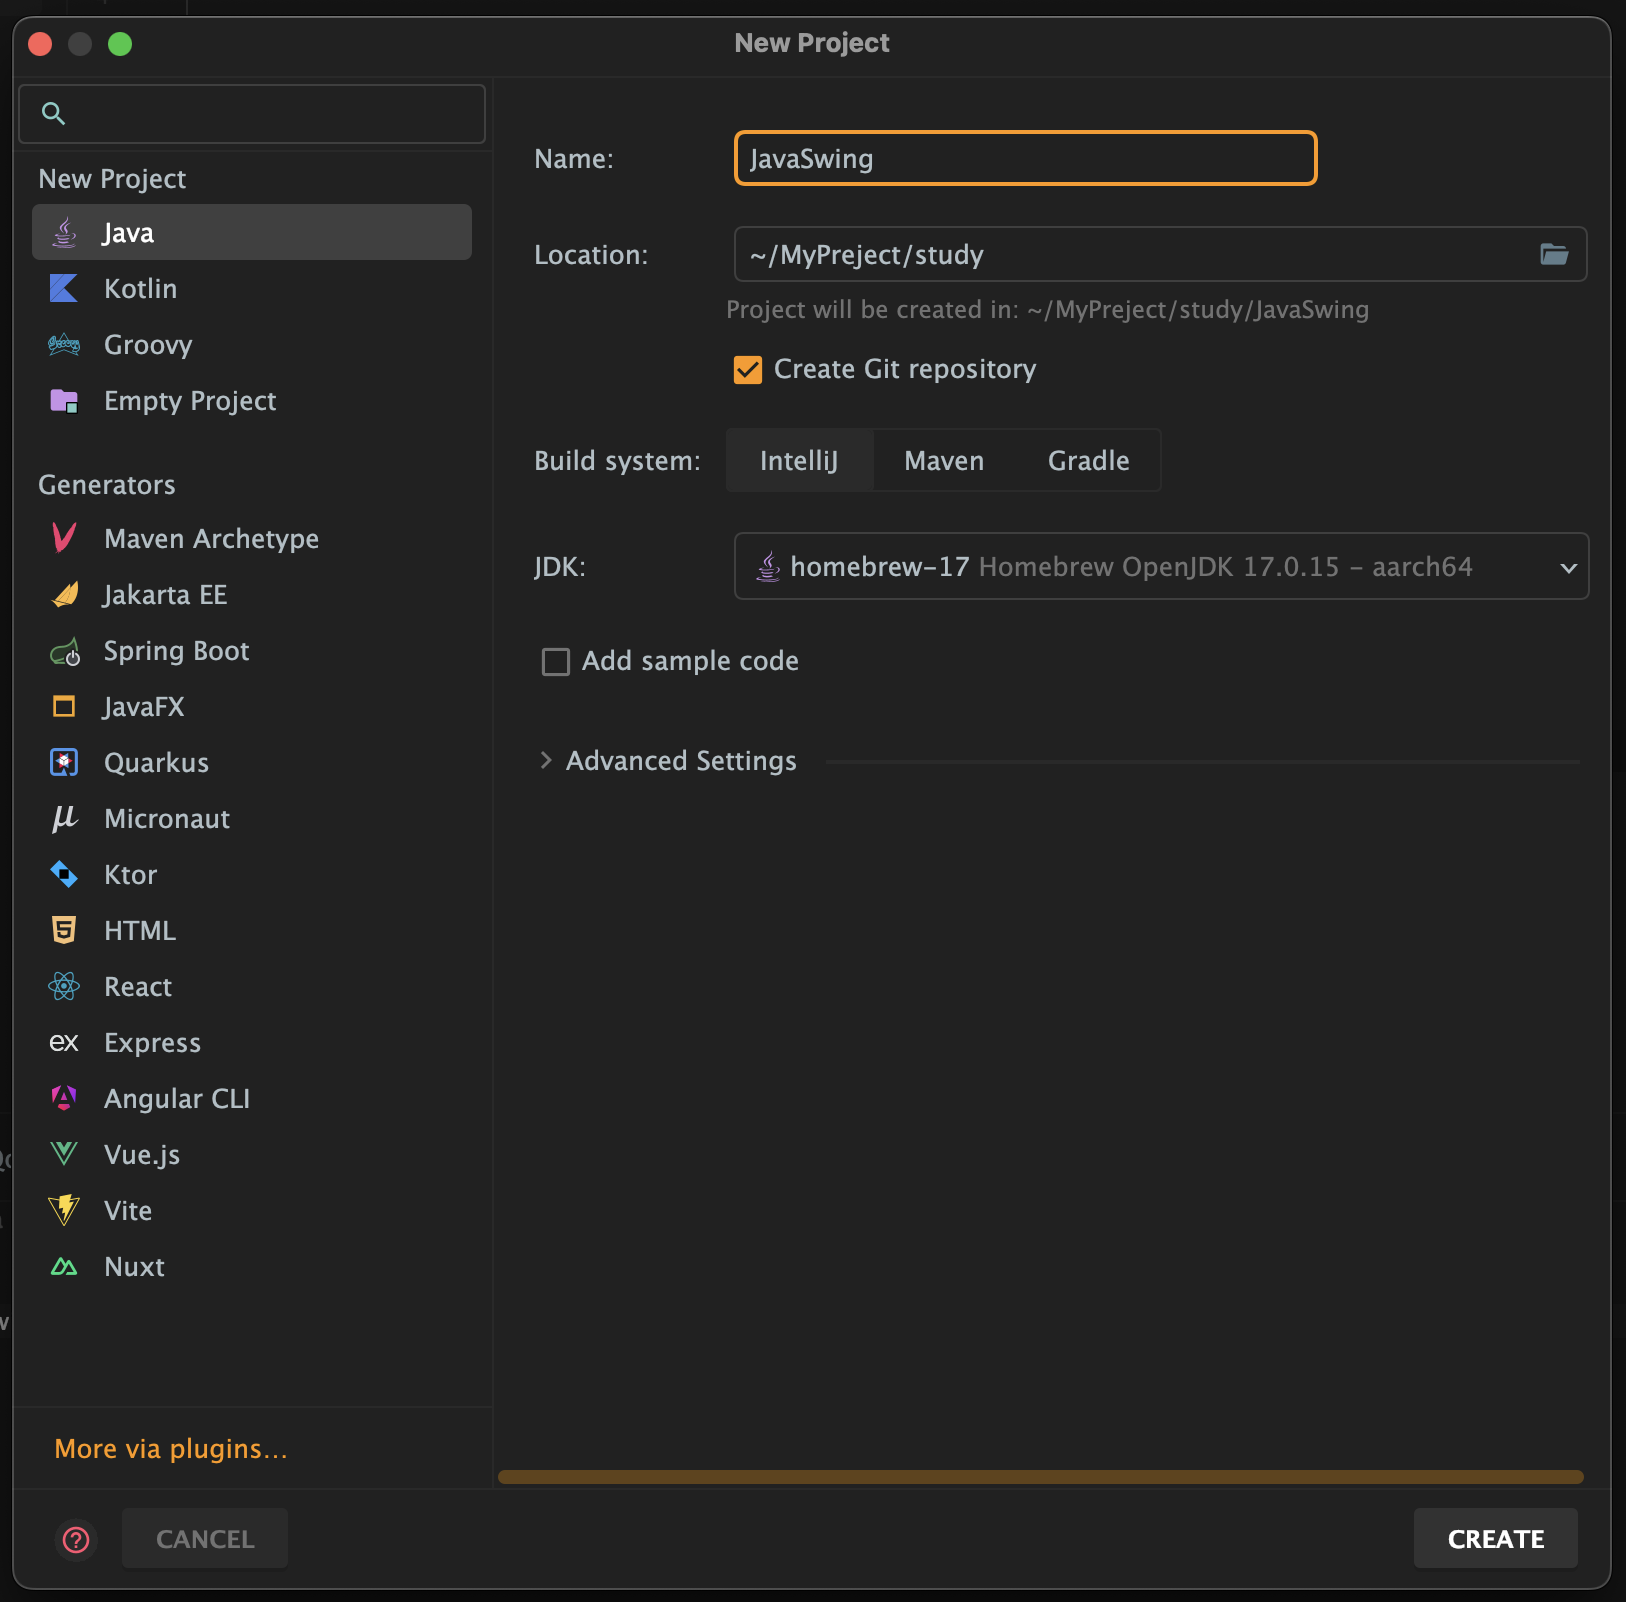1626x1602 pixels.
Task: Expand the Advanced Settings section
Action: click(546, 761)
